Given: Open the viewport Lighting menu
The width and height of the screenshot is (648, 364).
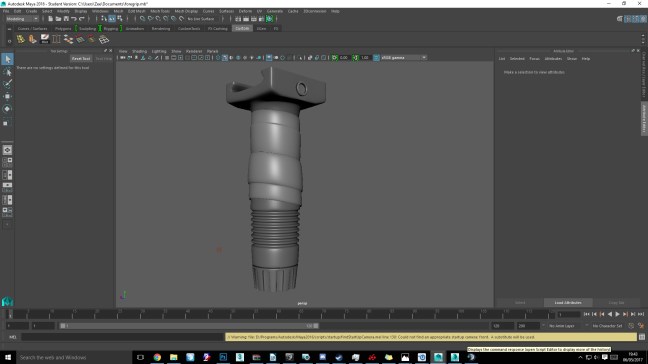Looking at the screenshot, I should tap(159, 51).
